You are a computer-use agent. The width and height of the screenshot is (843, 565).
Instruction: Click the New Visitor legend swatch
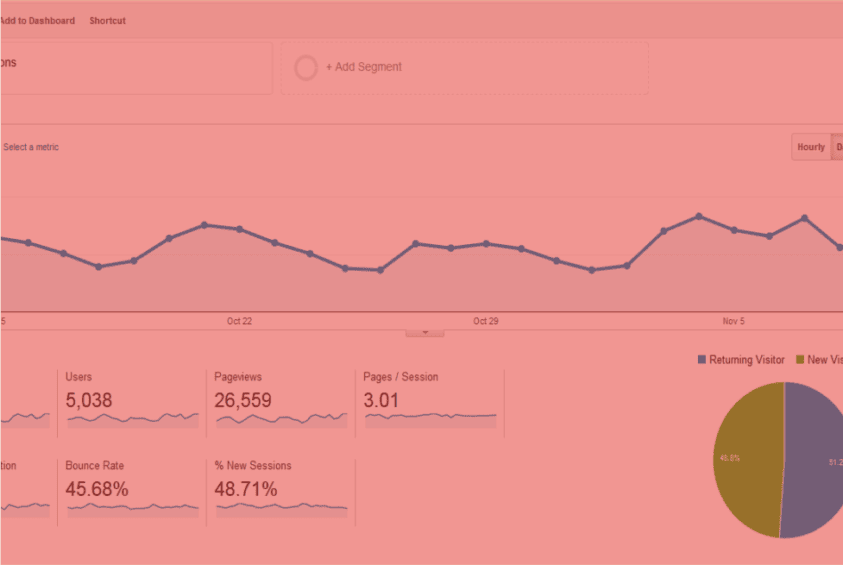(800, 359)
